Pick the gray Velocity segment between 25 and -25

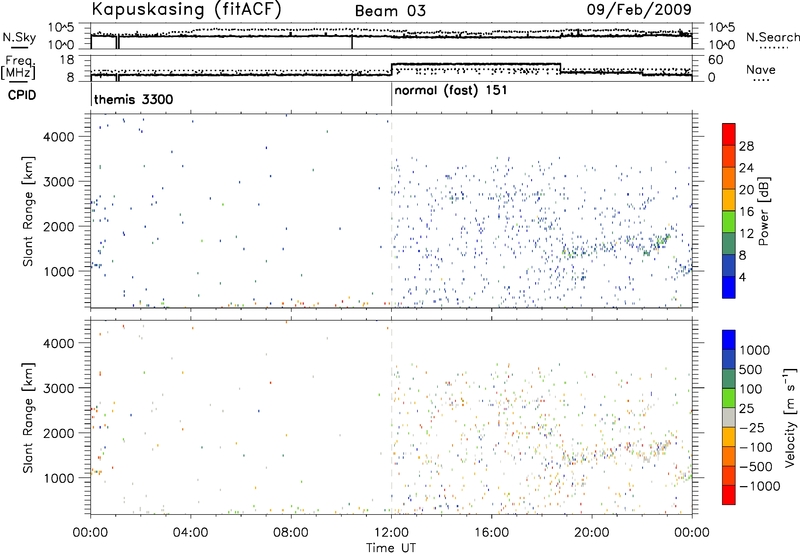(729, 417)
